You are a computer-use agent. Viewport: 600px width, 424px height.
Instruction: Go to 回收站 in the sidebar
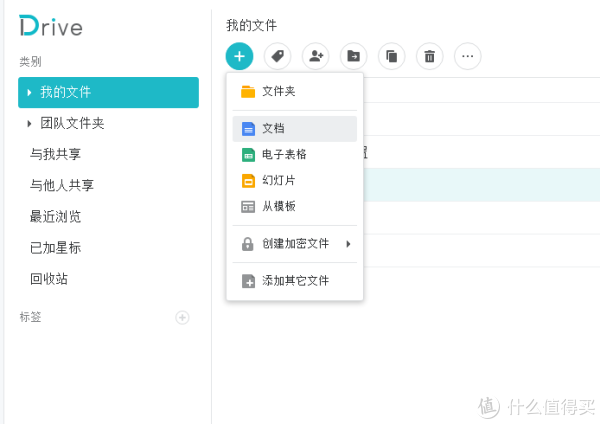49,278
